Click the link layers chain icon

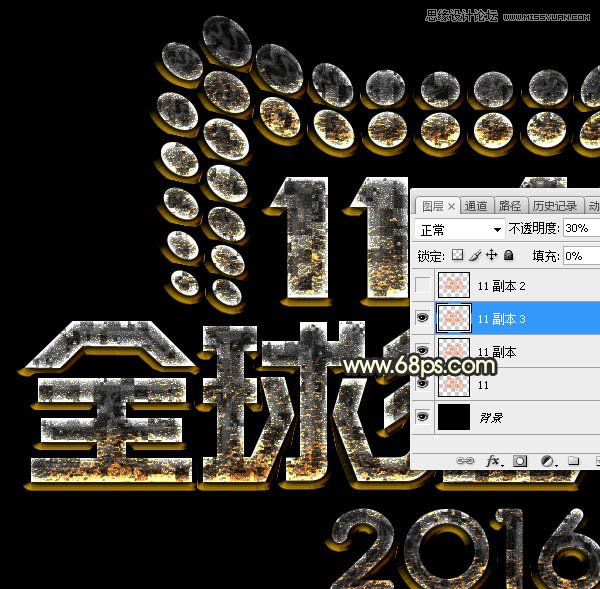click(465, 461)
